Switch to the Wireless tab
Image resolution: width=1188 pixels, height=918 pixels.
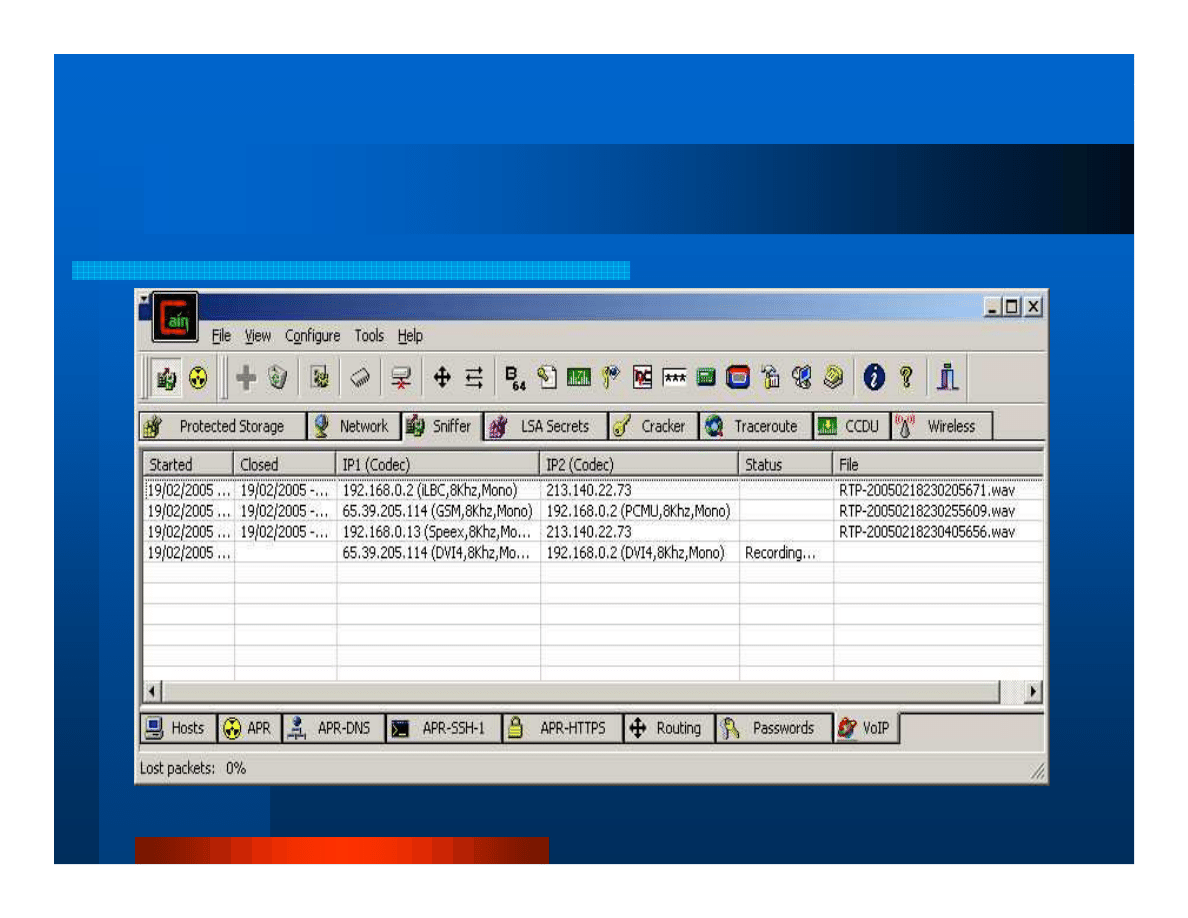point(939,427)
